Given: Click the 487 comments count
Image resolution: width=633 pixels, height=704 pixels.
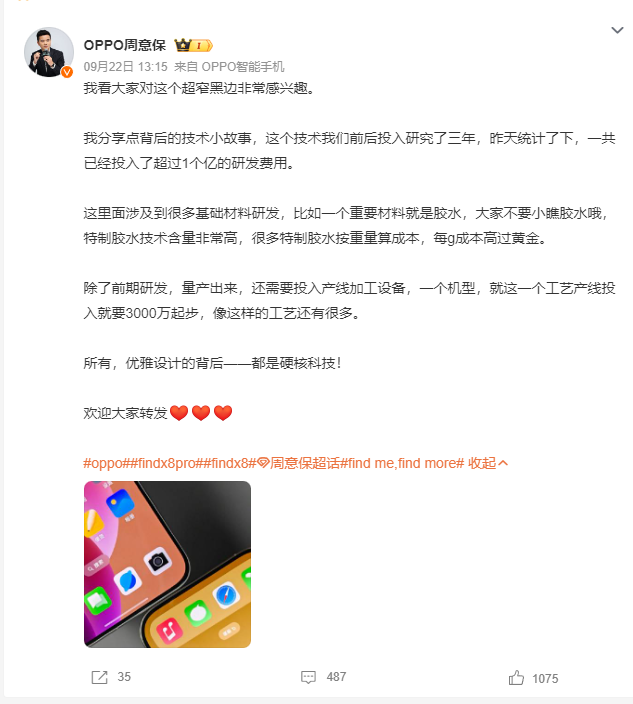Looking at the screenshot, I should (336, 677).
